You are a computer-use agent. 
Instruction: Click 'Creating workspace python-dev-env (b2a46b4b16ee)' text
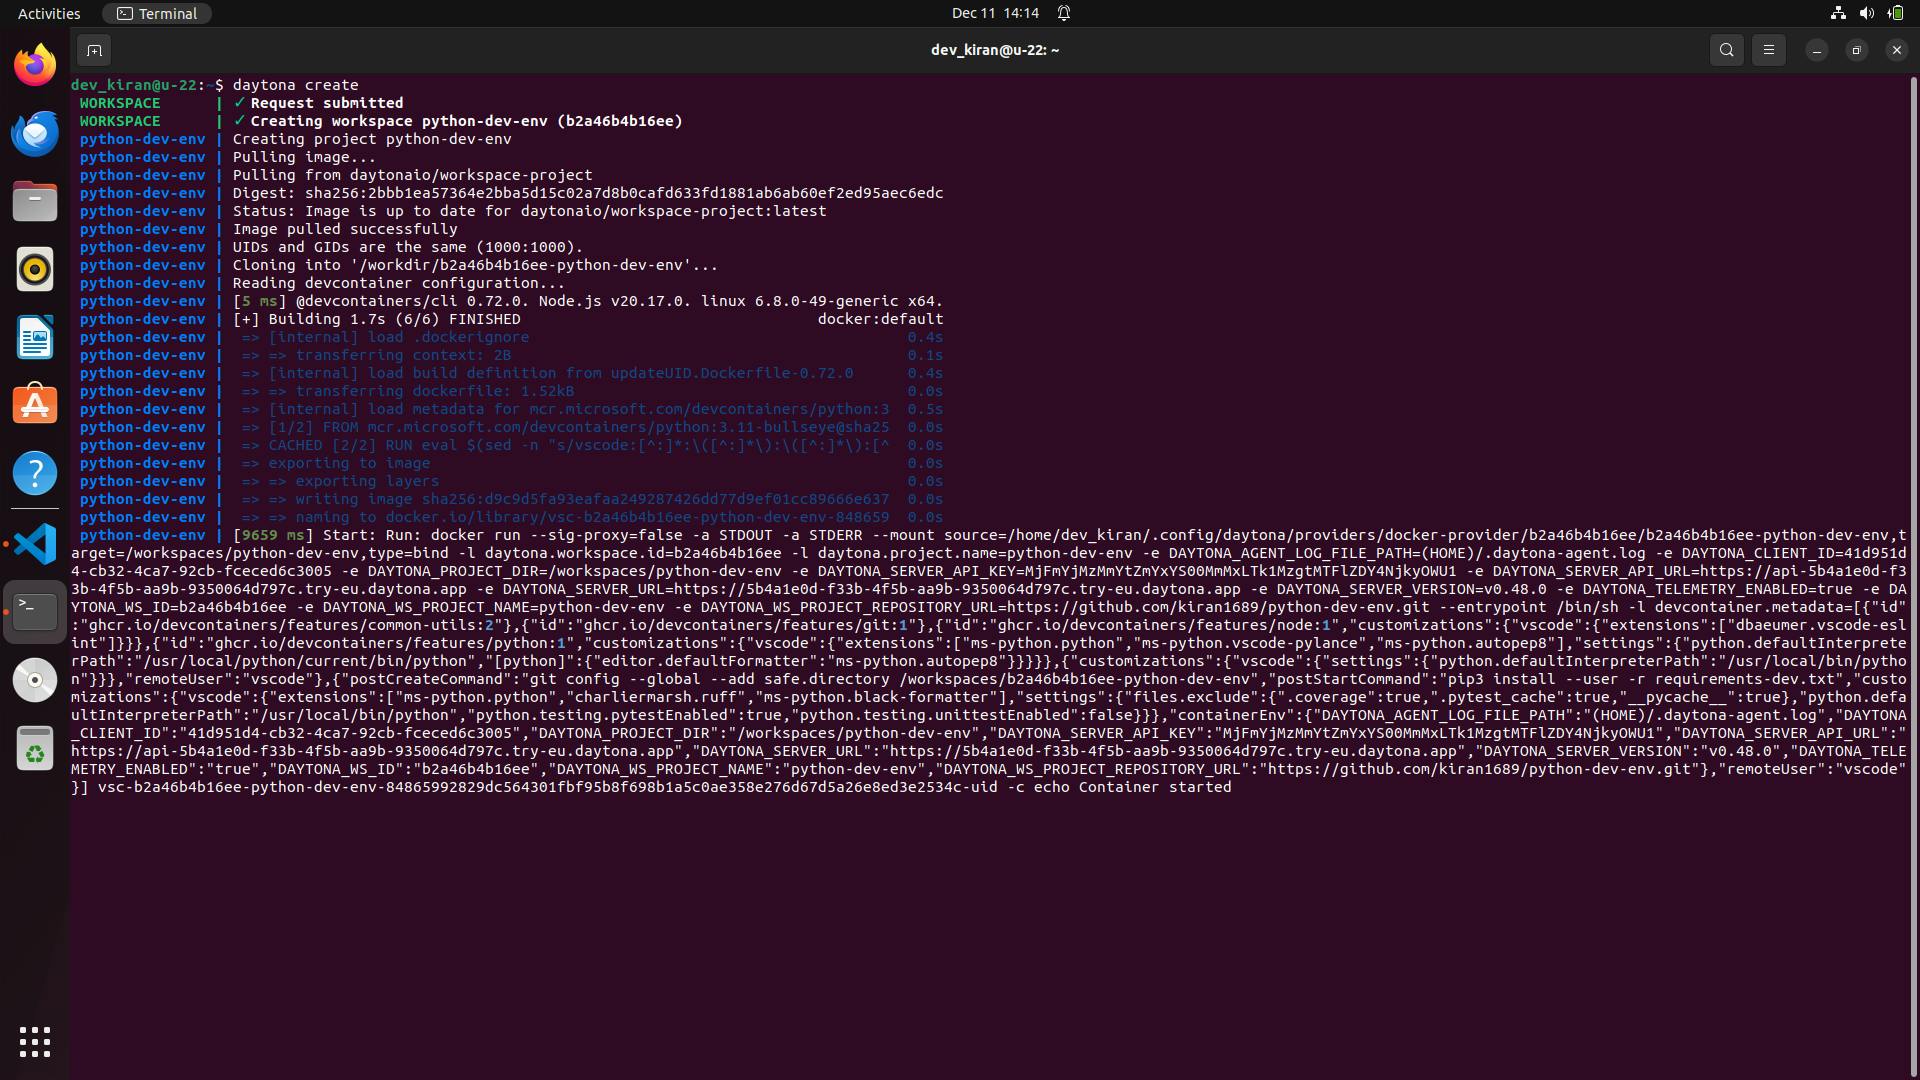tap(466, 121)
